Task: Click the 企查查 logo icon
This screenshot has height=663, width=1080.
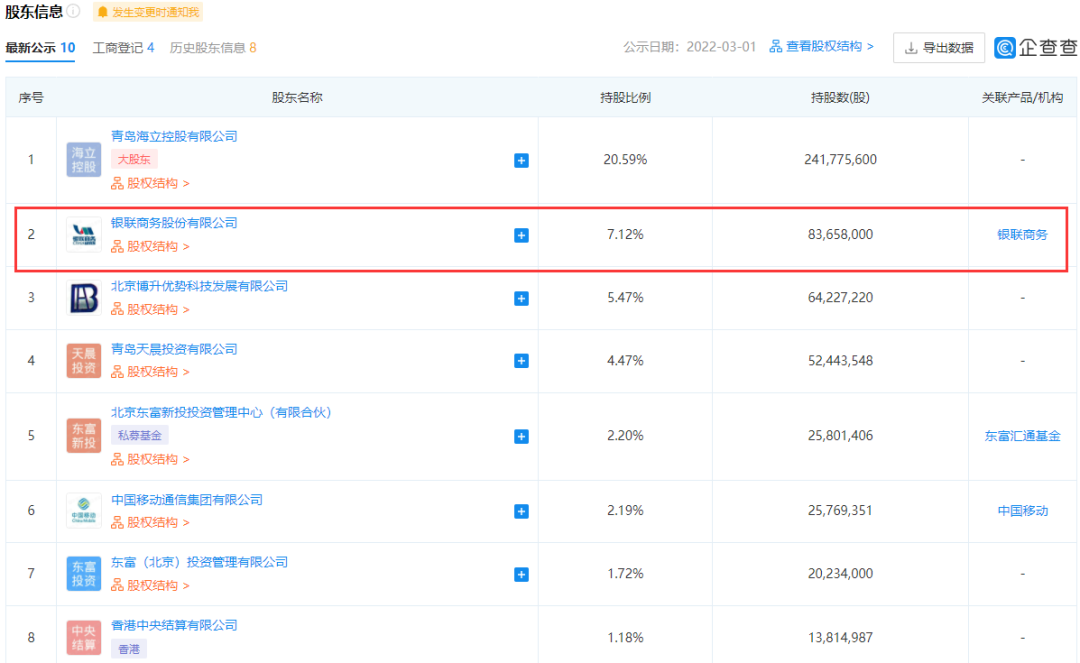Action: coord(1003,47)
